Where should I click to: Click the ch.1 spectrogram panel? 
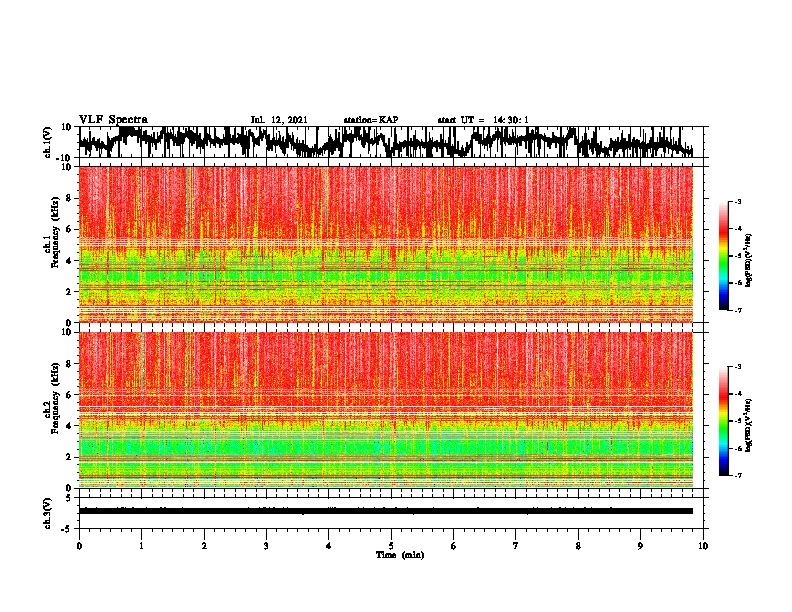coord(386,244)
